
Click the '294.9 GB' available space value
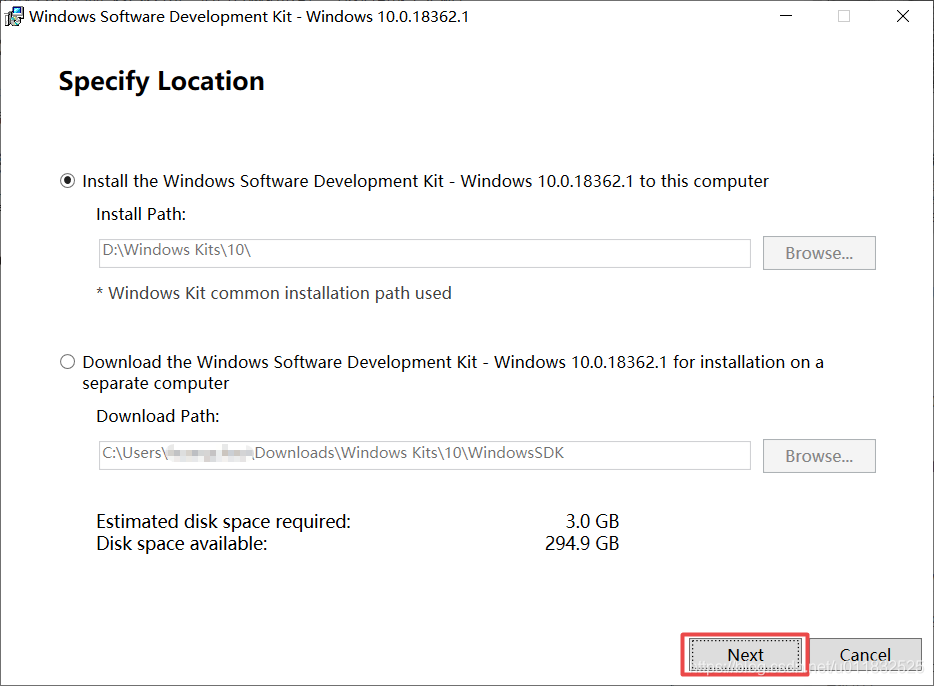[582, 544]
